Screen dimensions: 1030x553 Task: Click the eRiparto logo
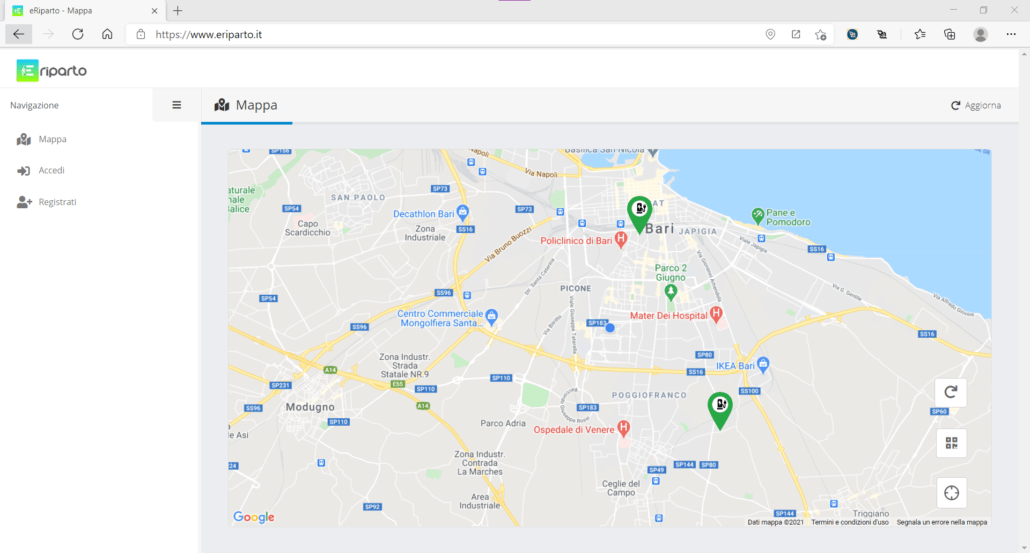(x=52, y=70)
